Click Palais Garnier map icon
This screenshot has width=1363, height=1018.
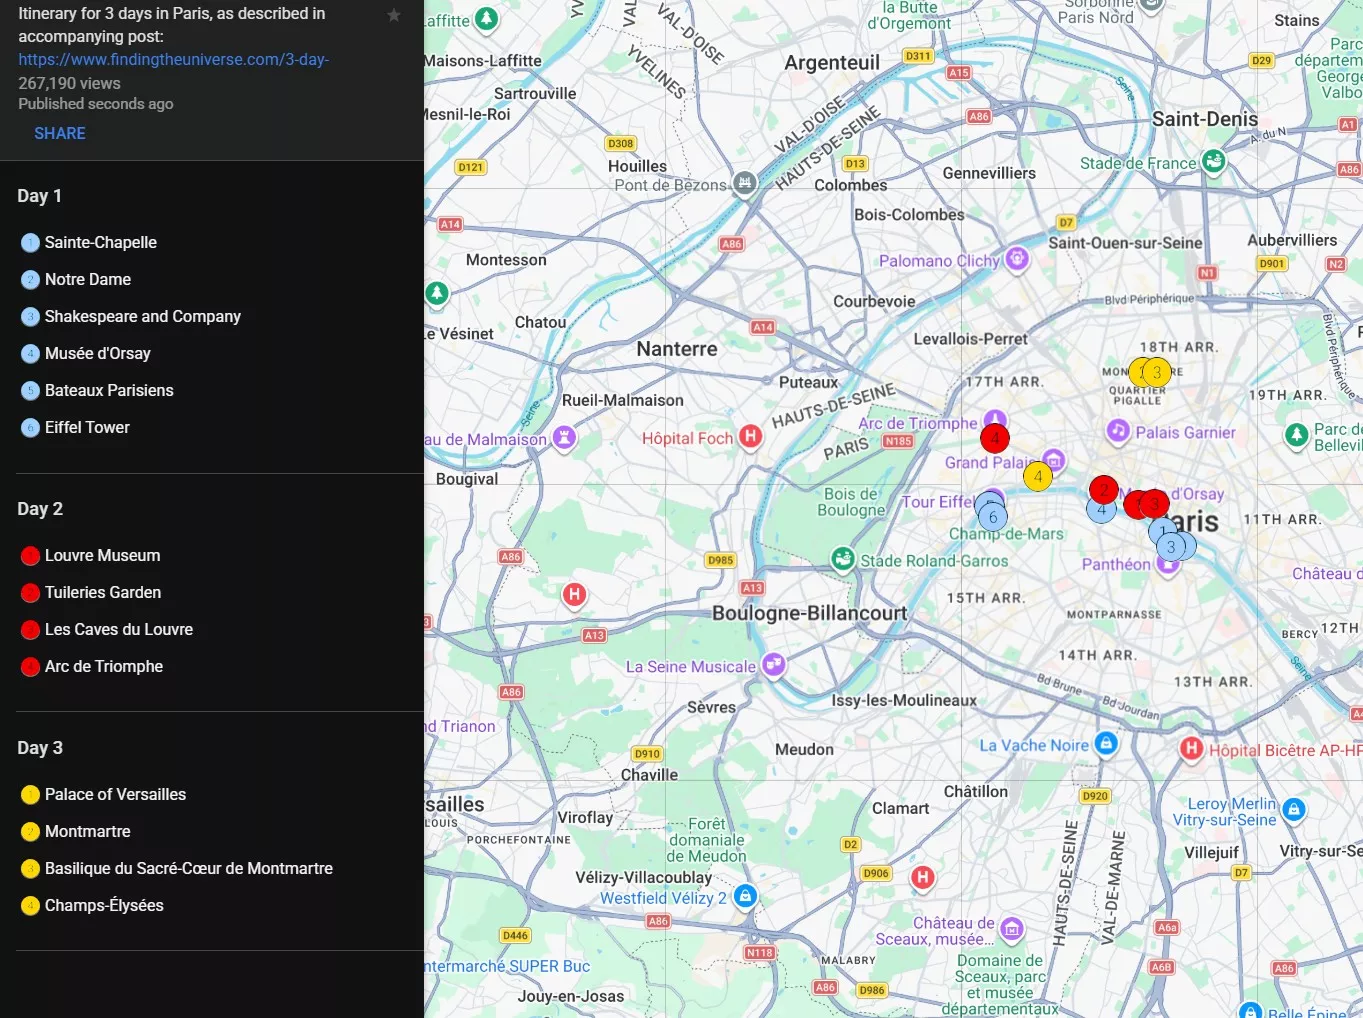pos(1118,431)
